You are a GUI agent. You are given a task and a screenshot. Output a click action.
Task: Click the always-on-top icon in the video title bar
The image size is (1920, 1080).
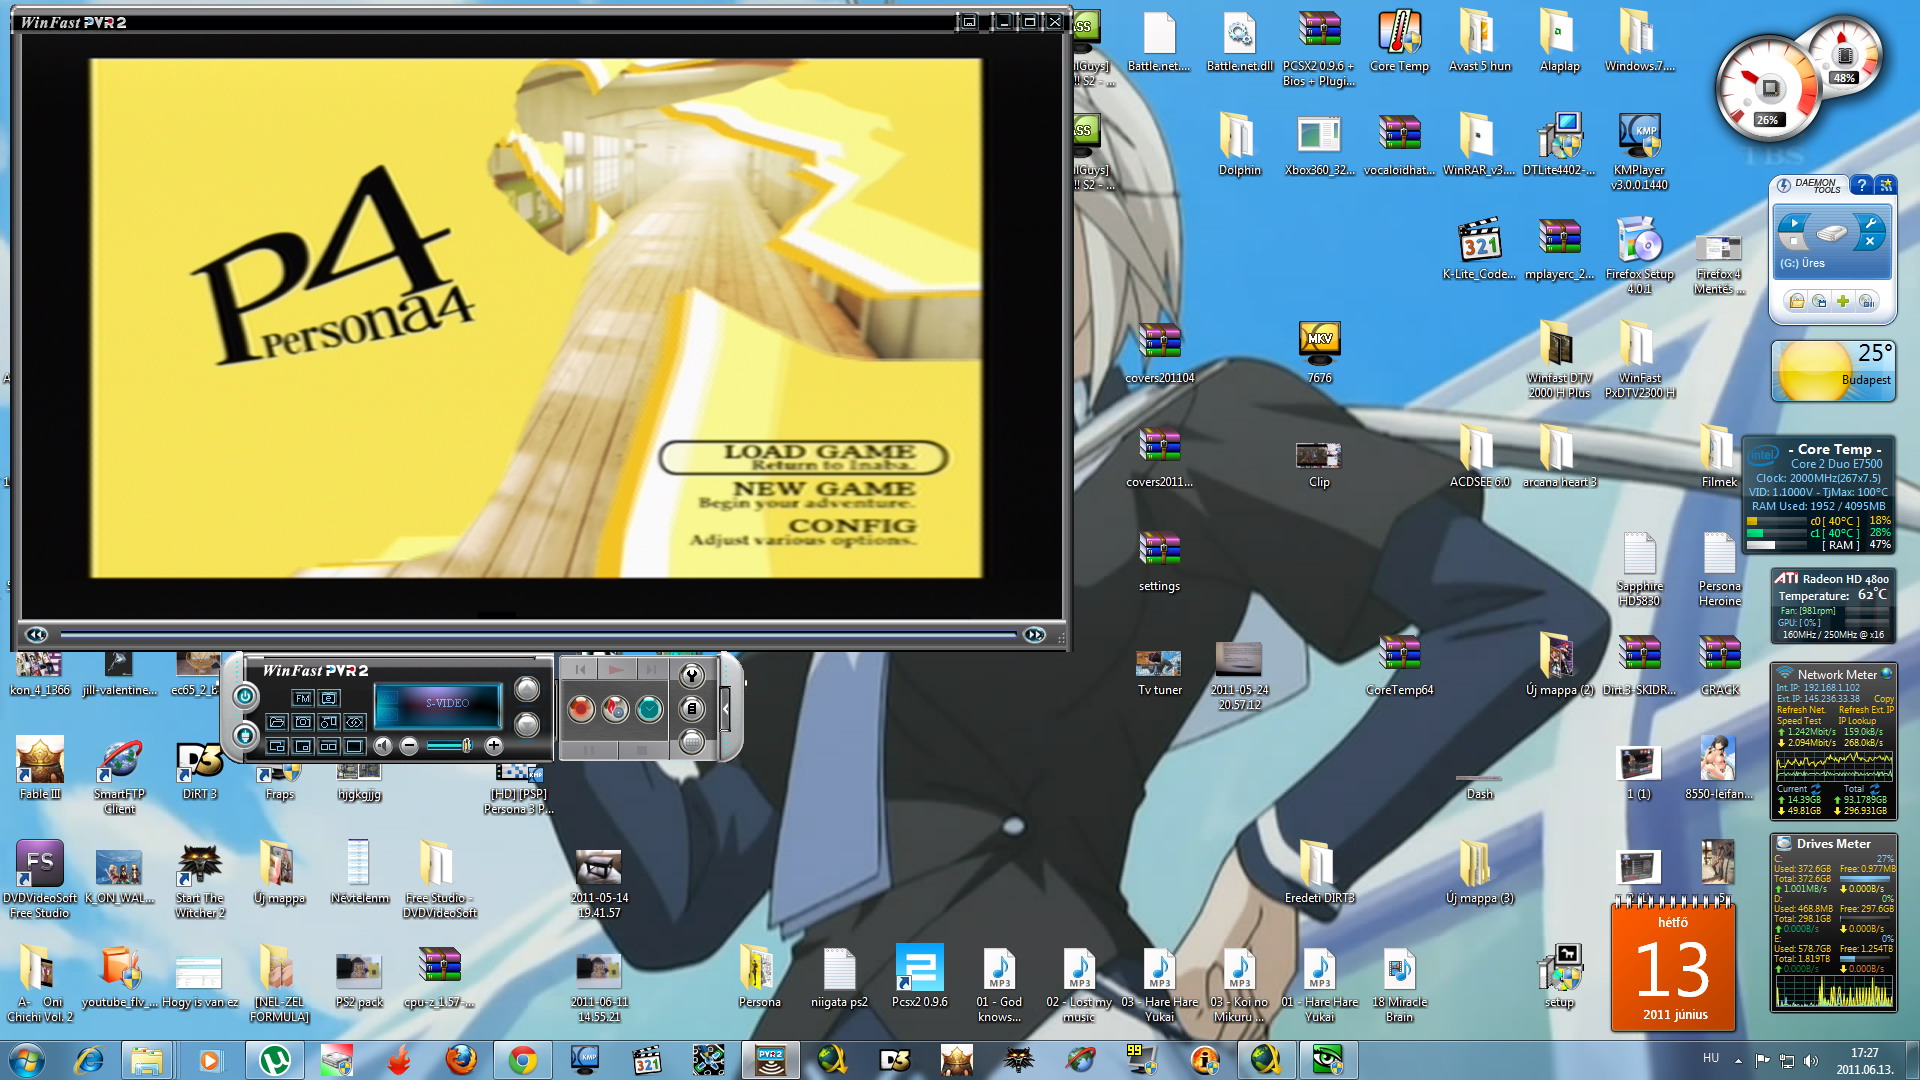tap(968, 21)
